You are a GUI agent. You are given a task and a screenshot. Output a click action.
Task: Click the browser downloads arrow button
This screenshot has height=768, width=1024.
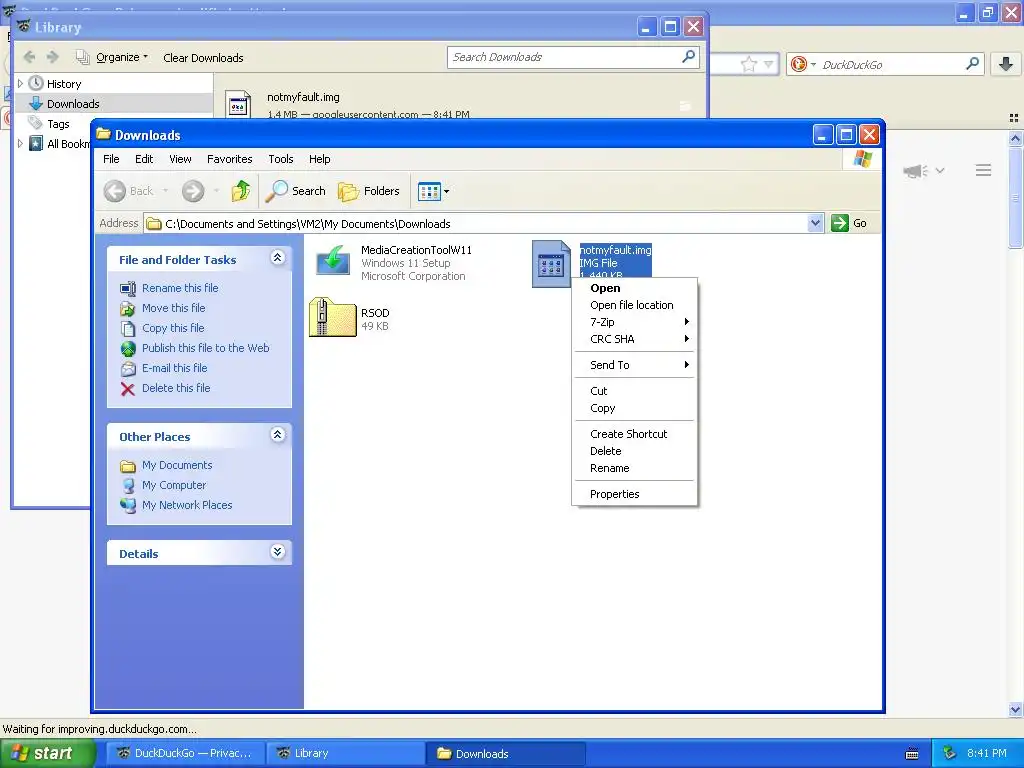(1006, 63)
